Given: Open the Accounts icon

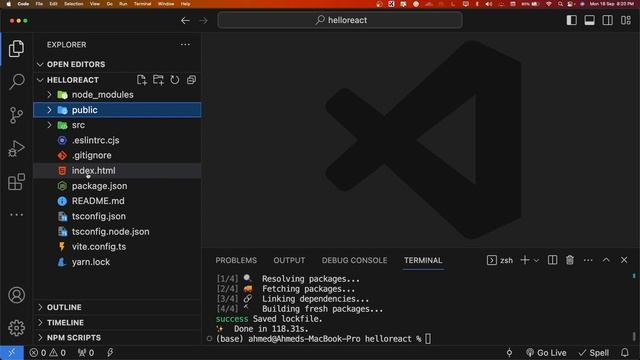Looking at the screenshot, I should pyautogui.click(x=16, y=295).
